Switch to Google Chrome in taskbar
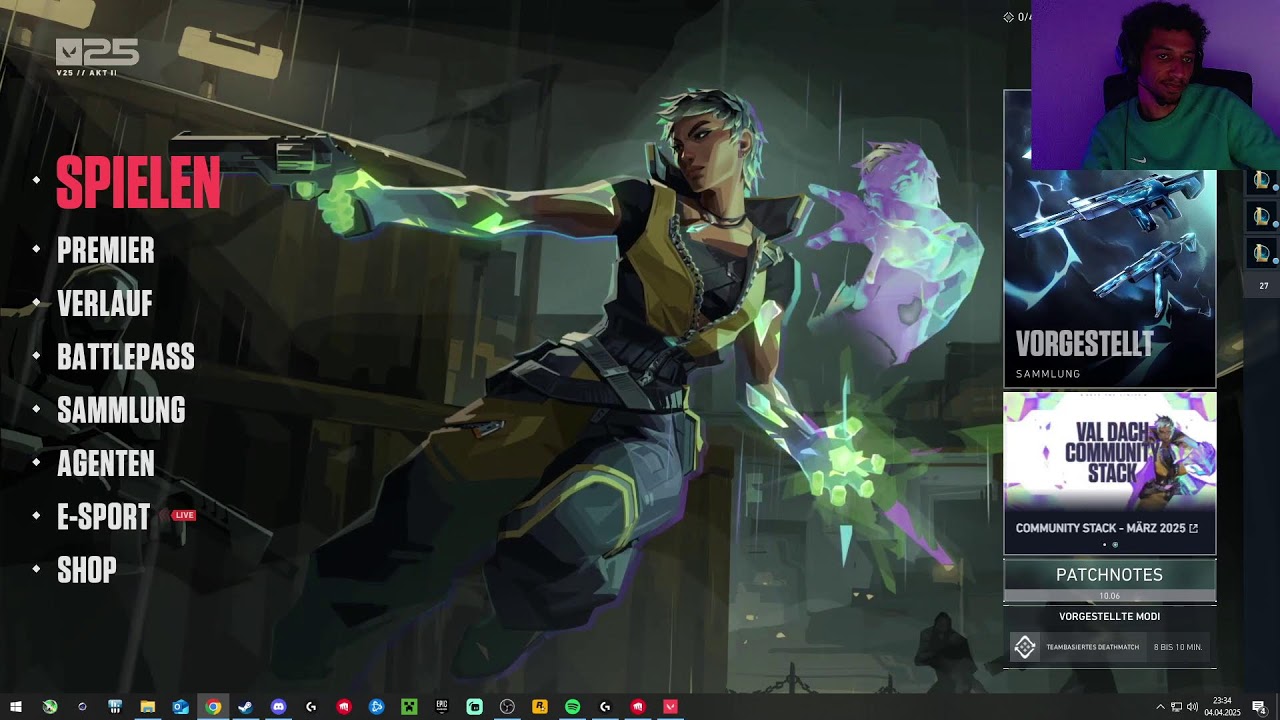 [213, 707]
